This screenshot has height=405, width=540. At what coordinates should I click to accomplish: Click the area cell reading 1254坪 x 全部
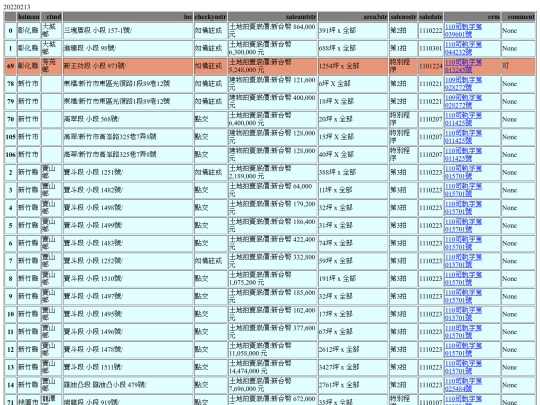tap(353, 66)
